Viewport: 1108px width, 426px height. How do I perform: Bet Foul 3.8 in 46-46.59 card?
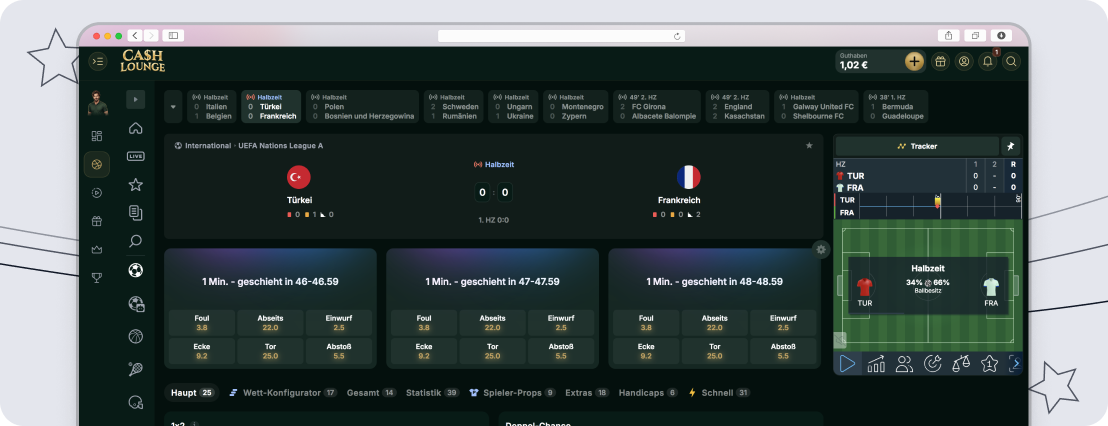(x=201, y=323)
